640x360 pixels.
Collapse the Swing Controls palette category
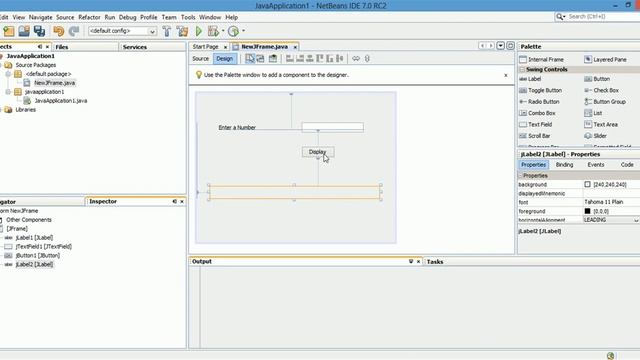click(522, 70)
